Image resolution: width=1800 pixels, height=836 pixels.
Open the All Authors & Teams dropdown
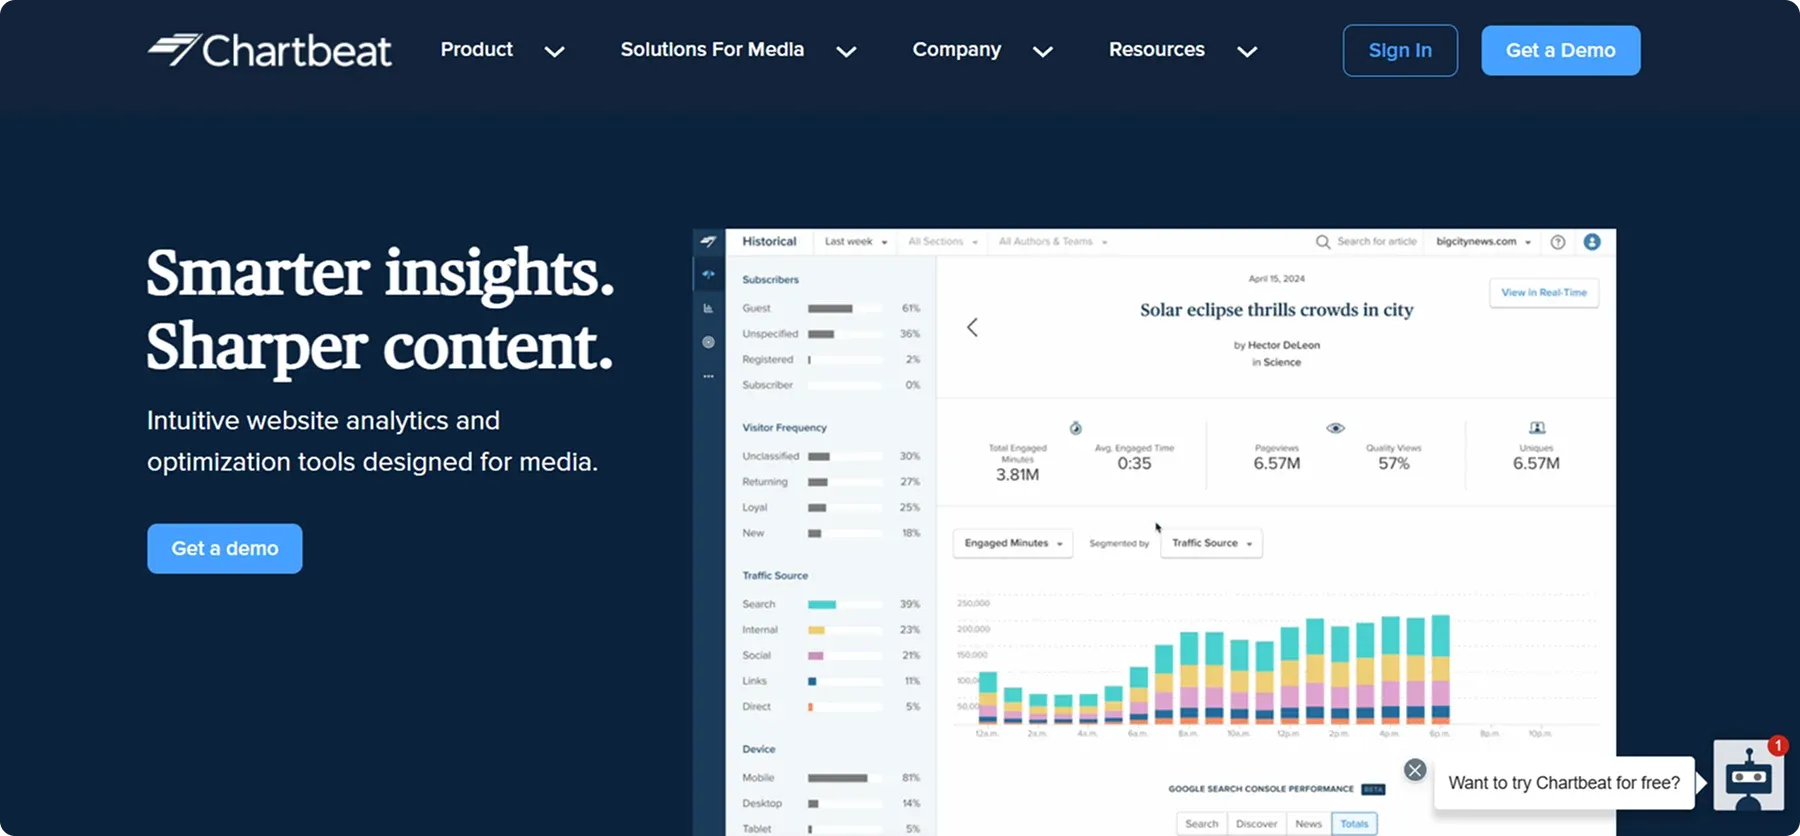tap(1053, 242)
